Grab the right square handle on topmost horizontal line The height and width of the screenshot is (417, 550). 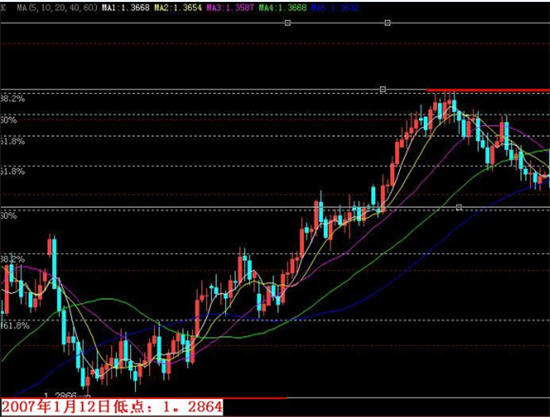pos(388,23)
